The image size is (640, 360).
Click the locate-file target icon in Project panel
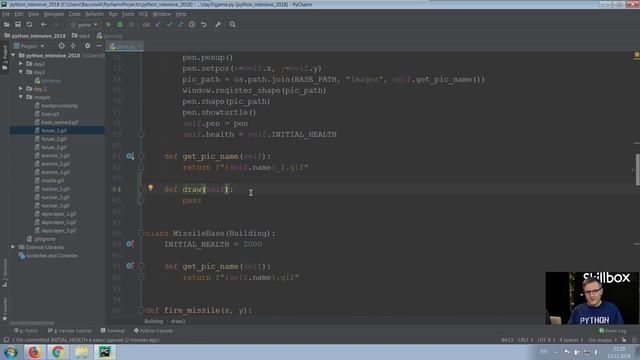coord(61,46)
